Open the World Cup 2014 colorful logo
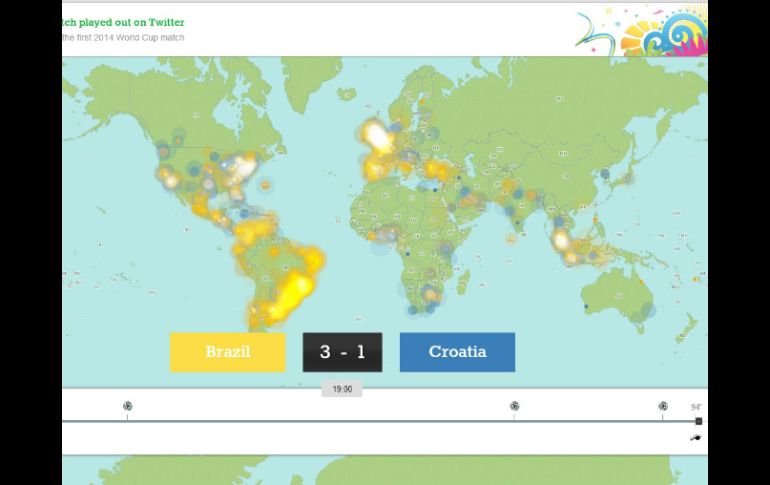Screen dimensions: 770x485 click(640, 30)
